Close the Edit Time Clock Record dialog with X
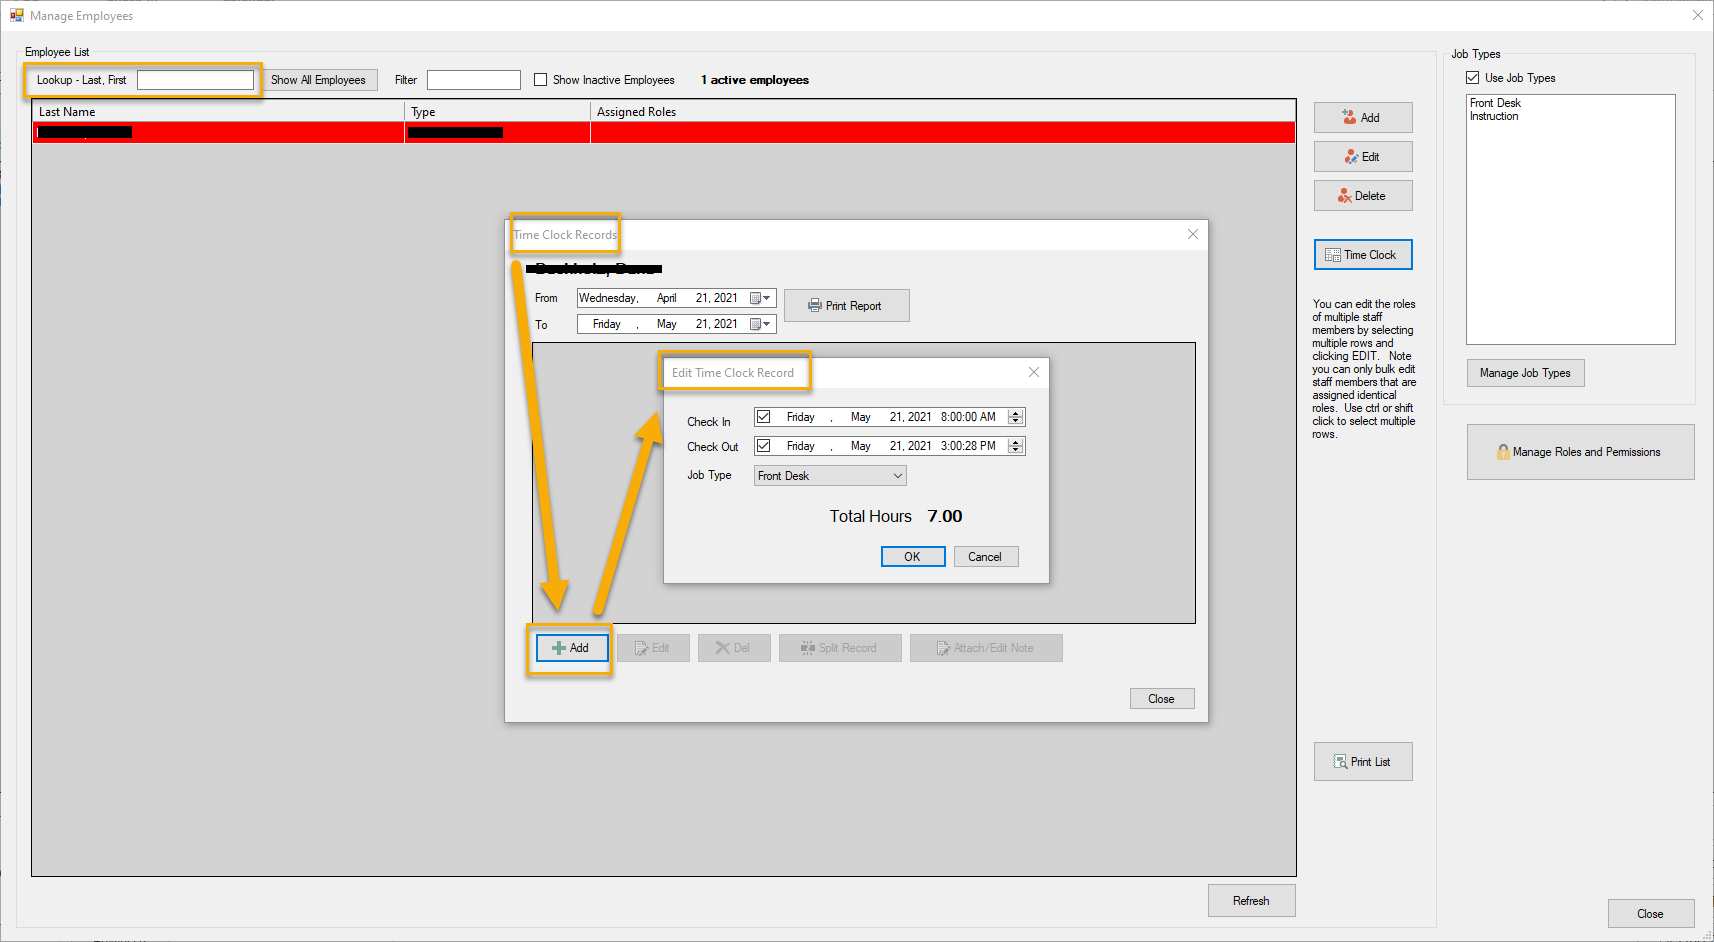The image size is (1714, 942). coord(1034,372)
